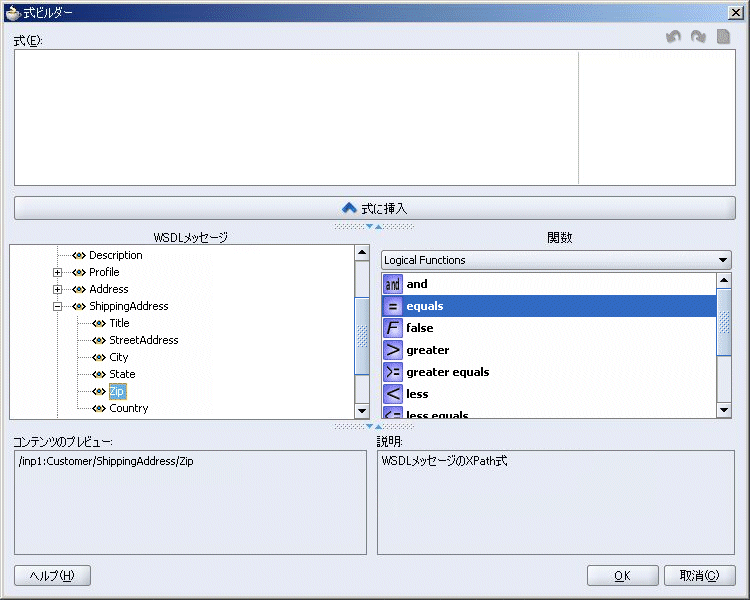Select the 'equals' function entry
750x600 pixels.
549,306
